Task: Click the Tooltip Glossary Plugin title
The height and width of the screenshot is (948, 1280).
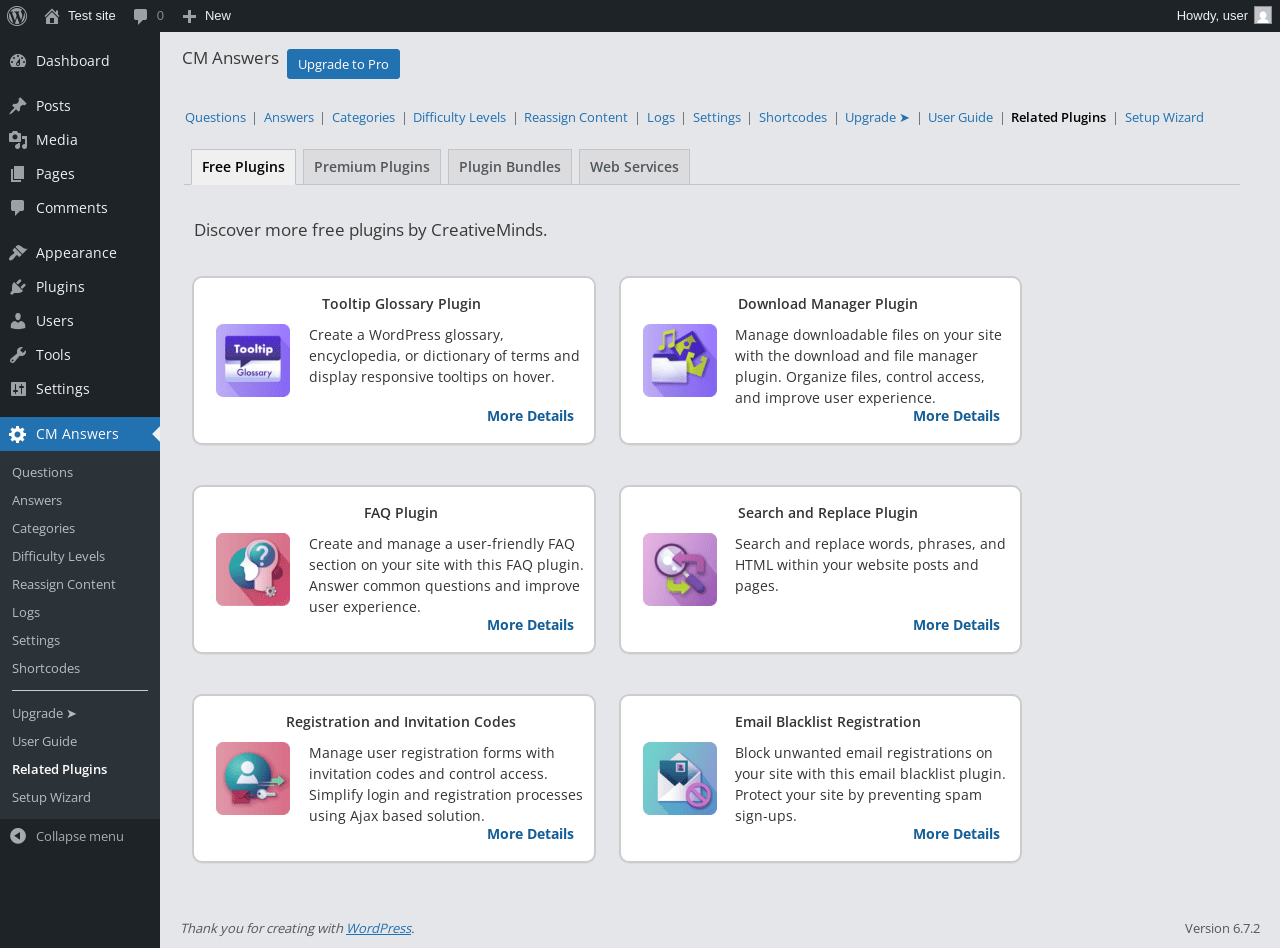Action: coord(401,304)
